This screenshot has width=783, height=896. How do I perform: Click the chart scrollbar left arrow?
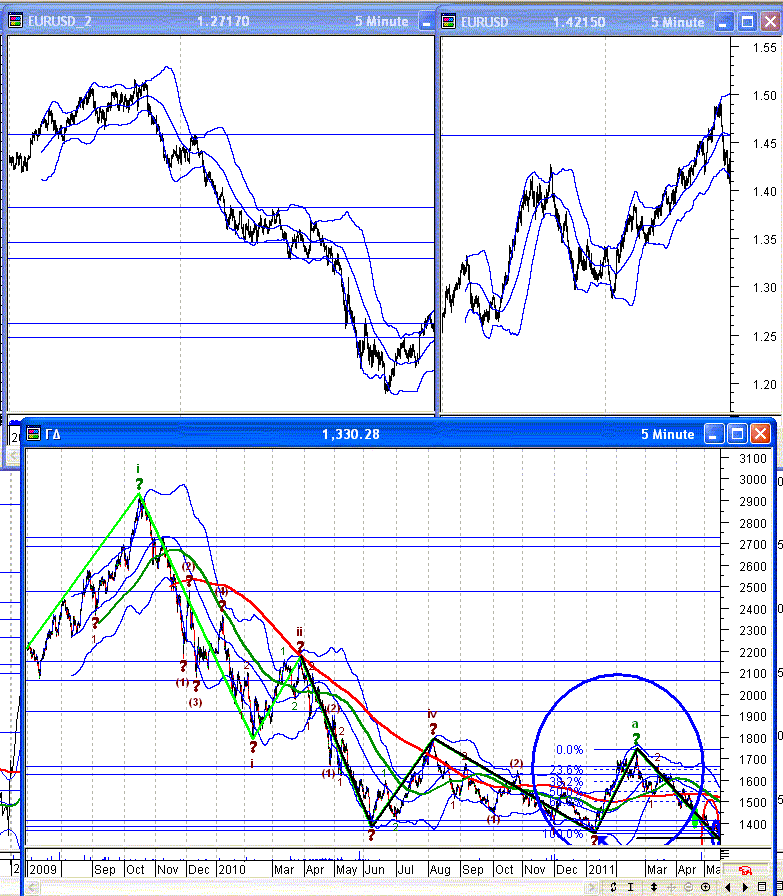coord(32,887)
